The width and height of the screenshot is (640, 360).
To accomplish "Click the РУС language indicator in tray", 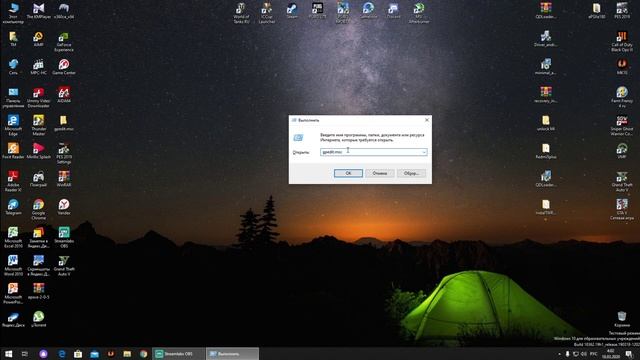I will click(x=593, y=354).
